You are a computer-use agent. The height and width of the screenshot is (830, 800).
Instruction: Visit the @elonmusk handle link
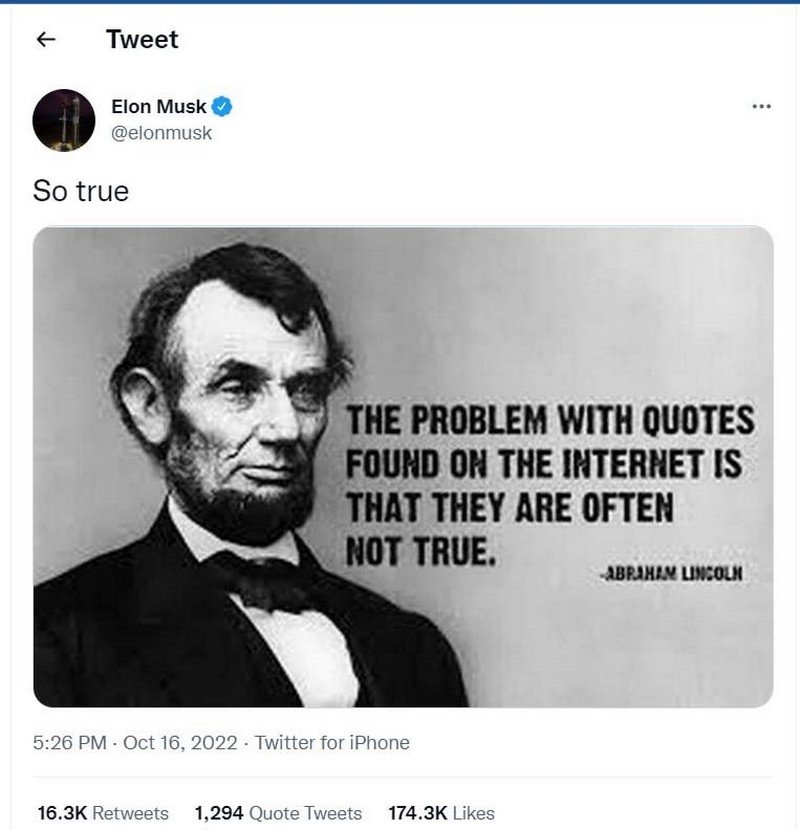[162, 132]
